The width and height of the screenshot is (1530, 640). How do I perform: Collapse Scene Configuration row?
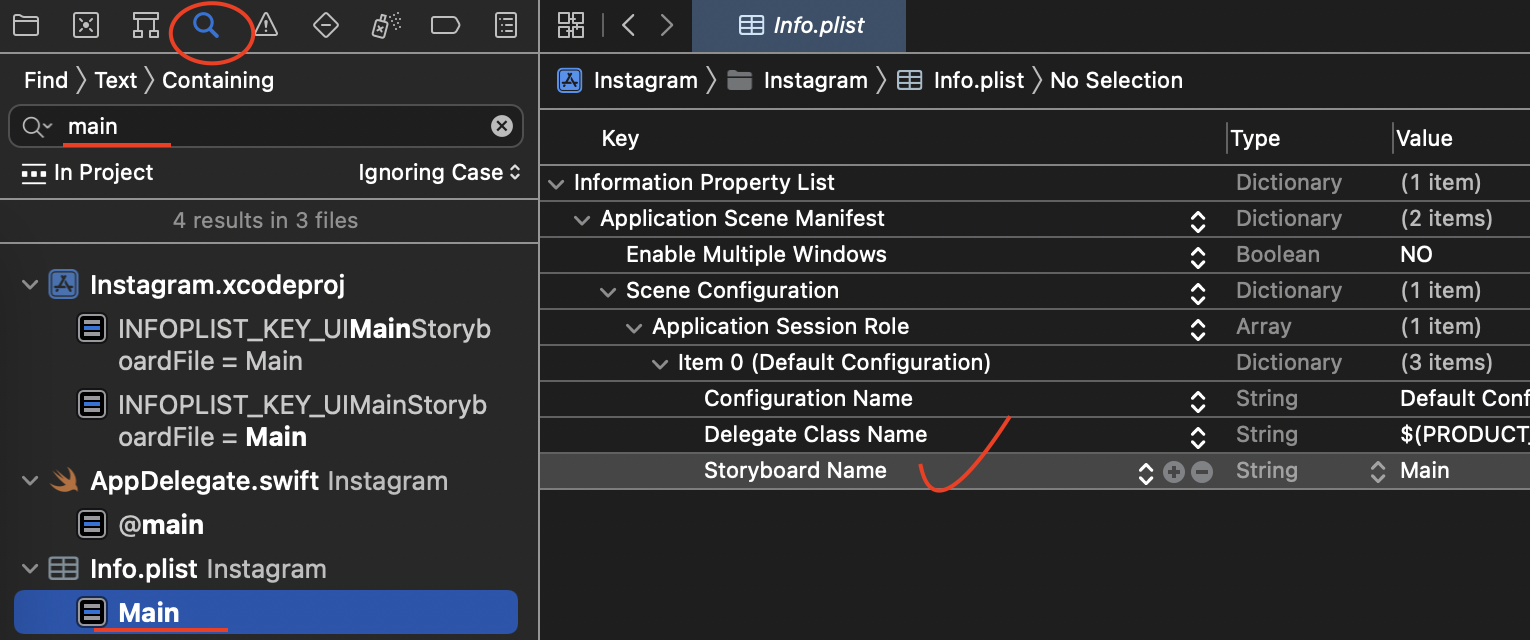point(608,291)
